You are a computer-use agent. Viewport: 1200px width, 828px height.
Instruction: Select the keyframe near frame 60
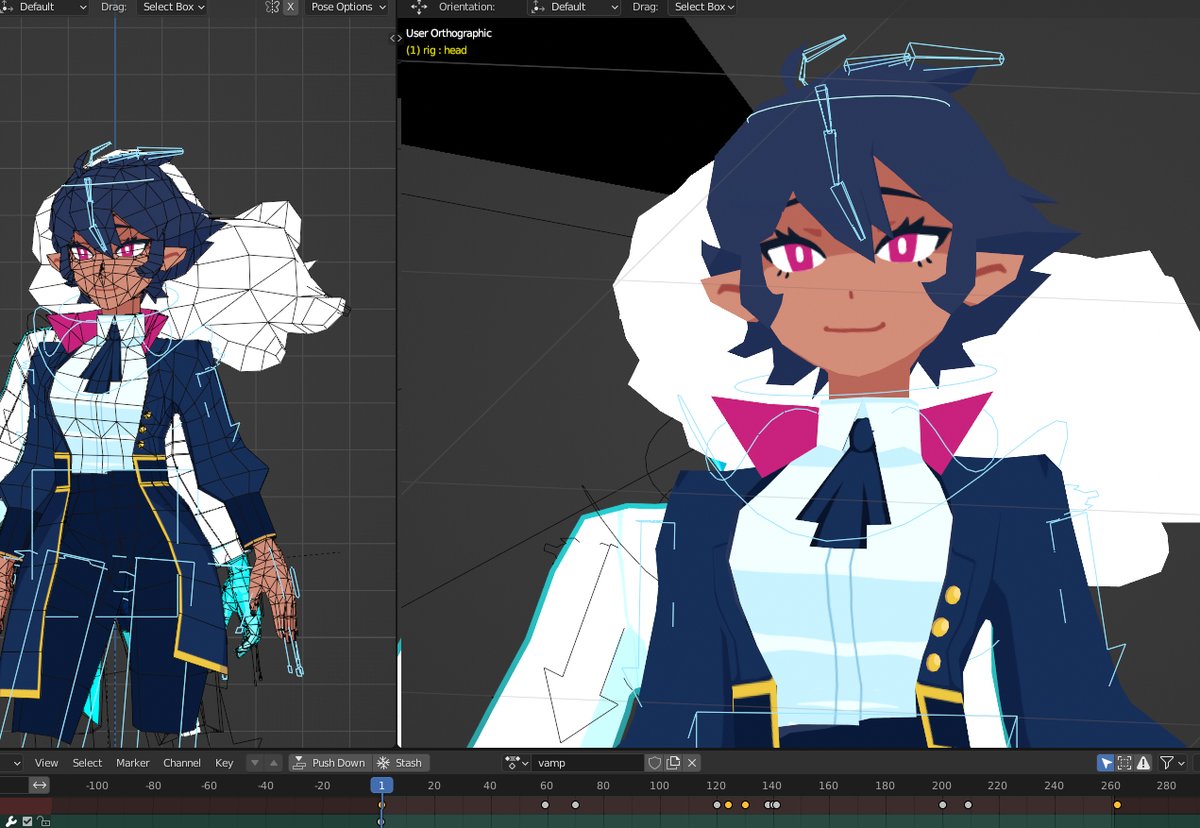pos(545,805)
